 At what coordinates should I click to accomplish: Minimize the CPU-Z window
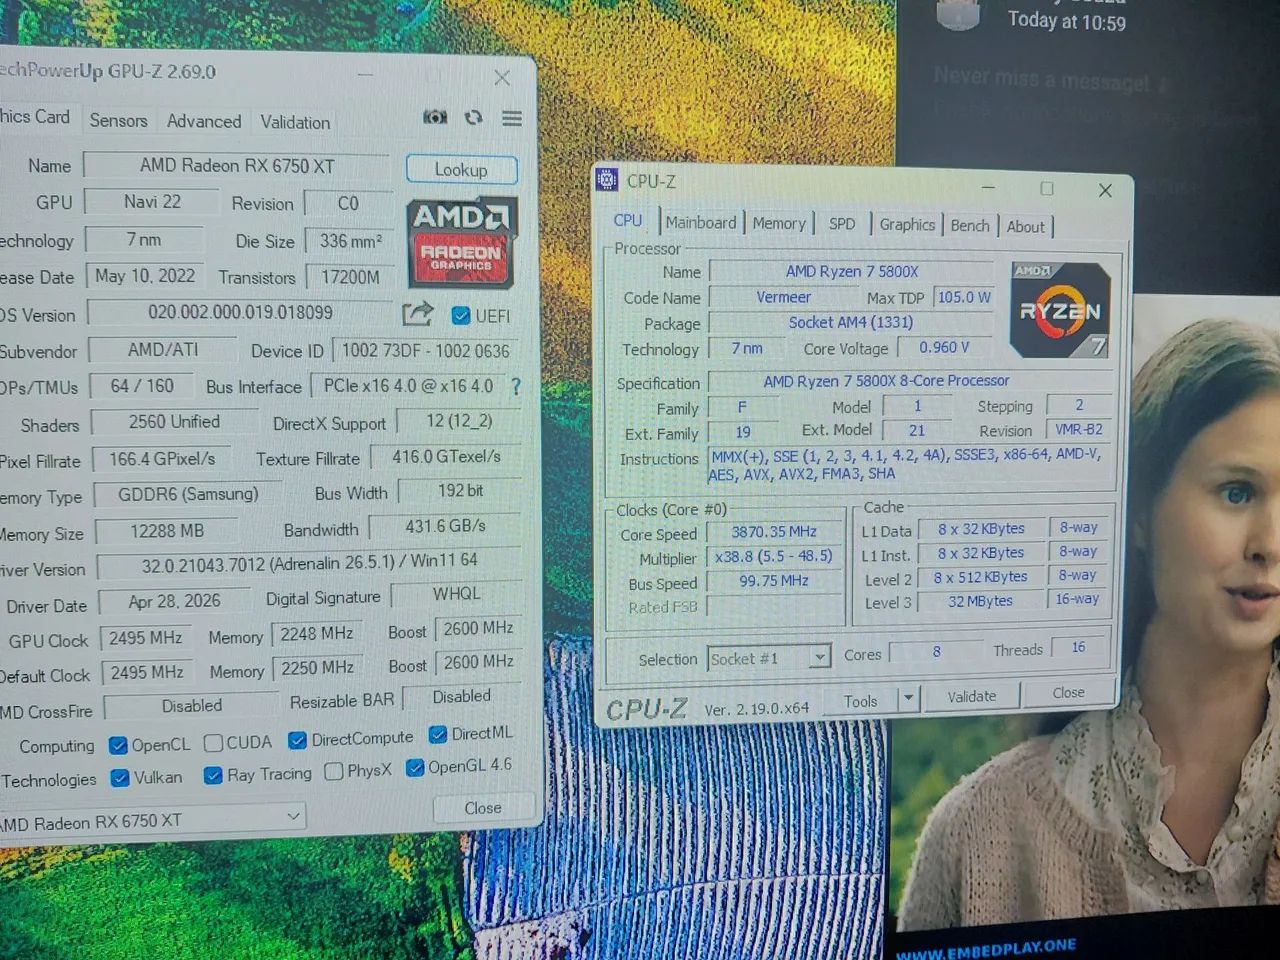pos(988,187)
